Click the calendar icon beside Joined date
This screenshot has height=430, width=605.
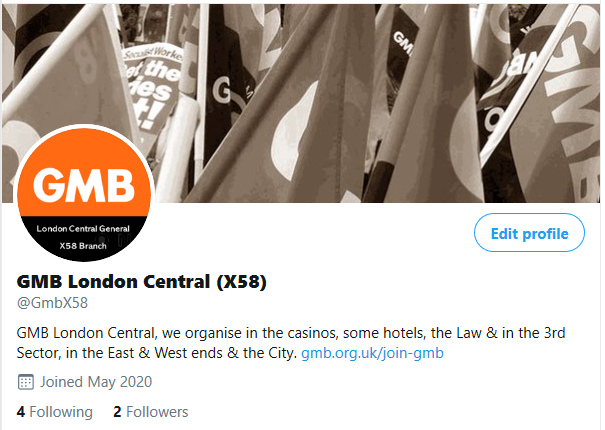[25, 382]
